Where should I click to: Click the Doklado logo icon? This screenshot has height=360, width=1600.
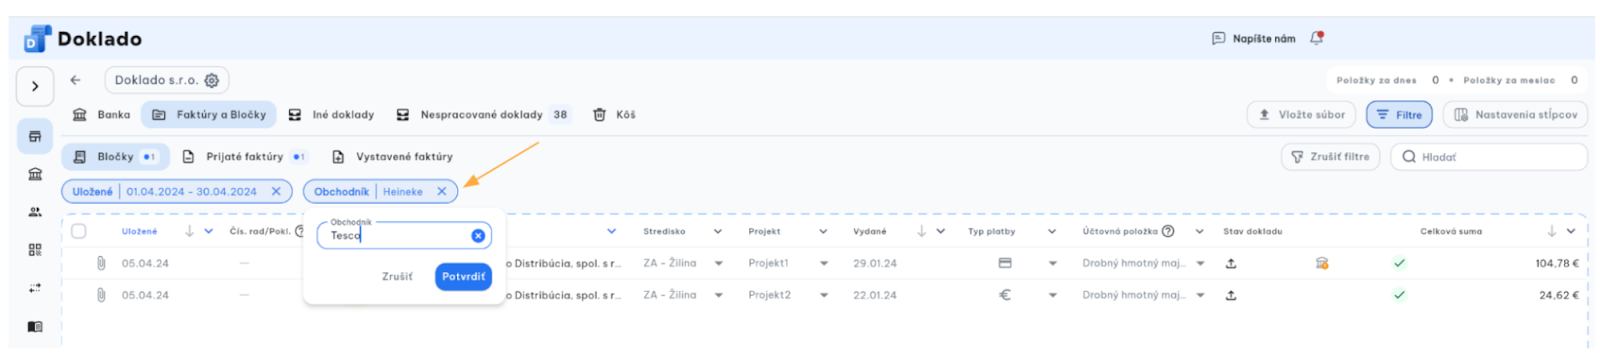click(37, 39)
